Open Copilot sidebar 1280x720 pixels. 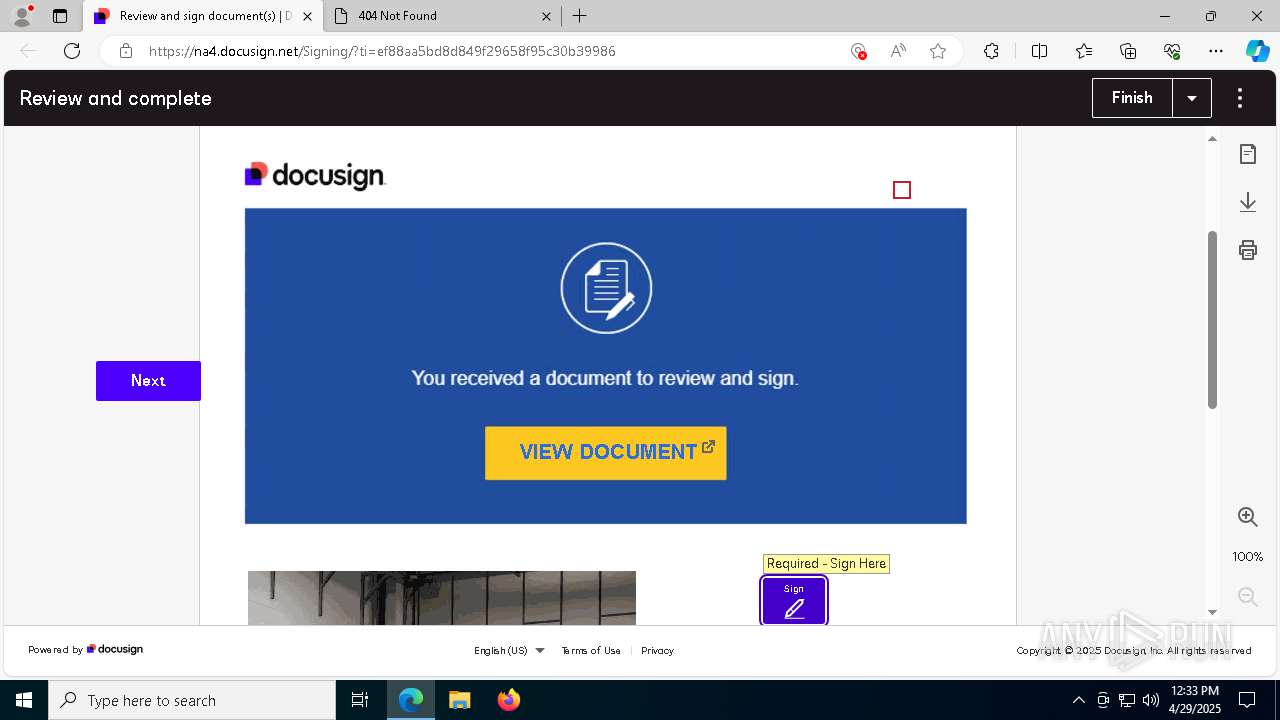(1257, 51)
